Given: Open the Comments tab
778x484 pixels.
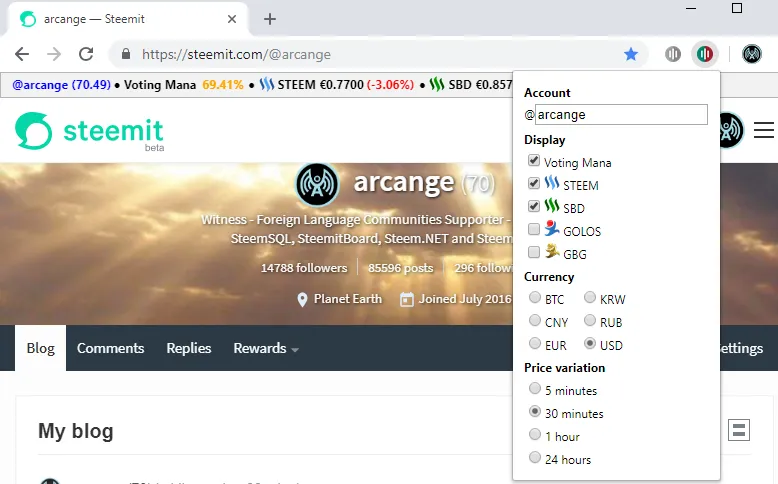Looking at the screenshot, I should [110, 348].
